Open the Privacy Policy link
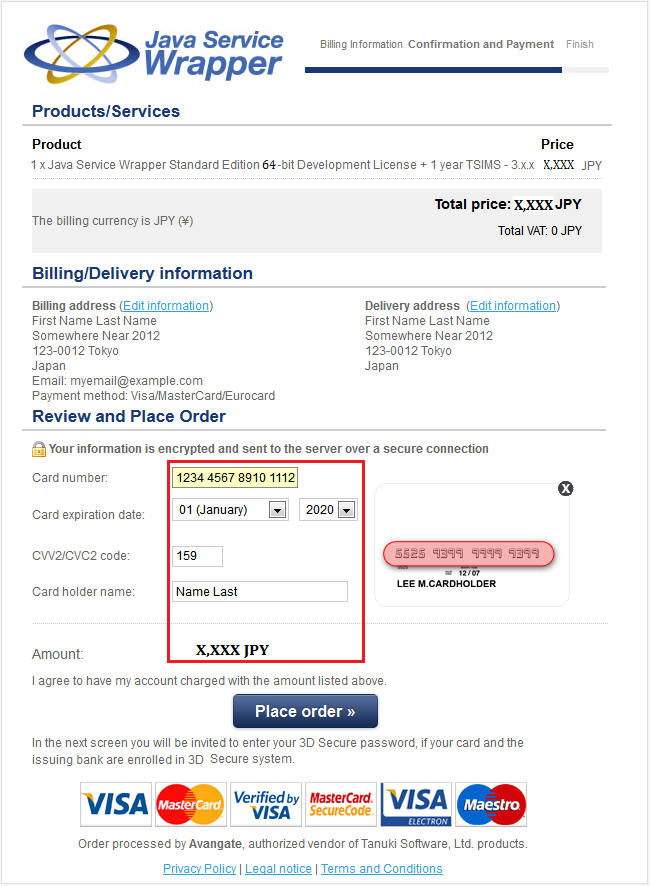Viewport: 650px width, 886px height. pyautogui.click(x=200, y=868)
